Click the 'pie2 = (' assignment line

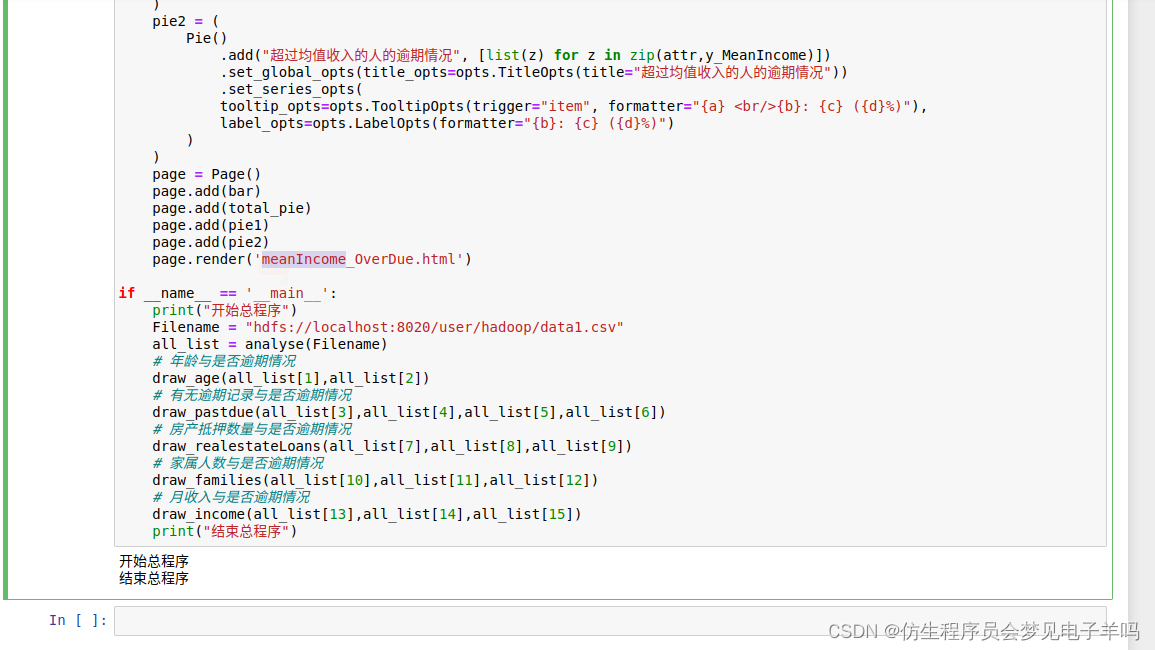(x=186, y=21)
